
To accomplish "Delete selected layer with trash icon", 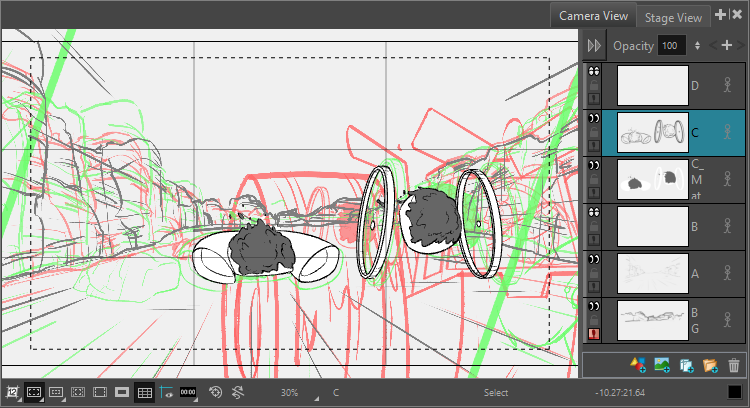I will click(x=734, y=365).
